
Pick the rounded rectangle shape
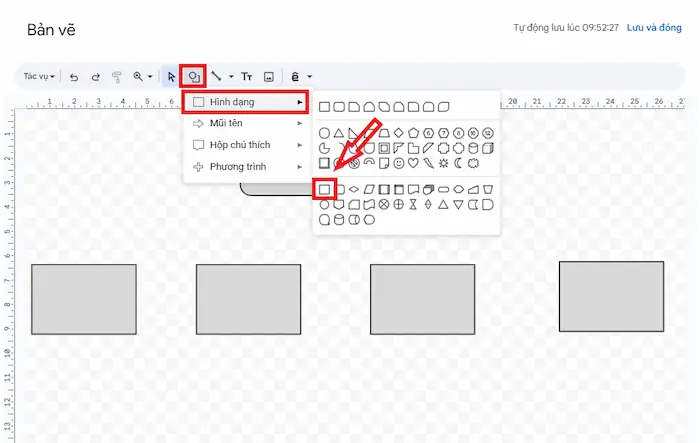pos(339,107)
